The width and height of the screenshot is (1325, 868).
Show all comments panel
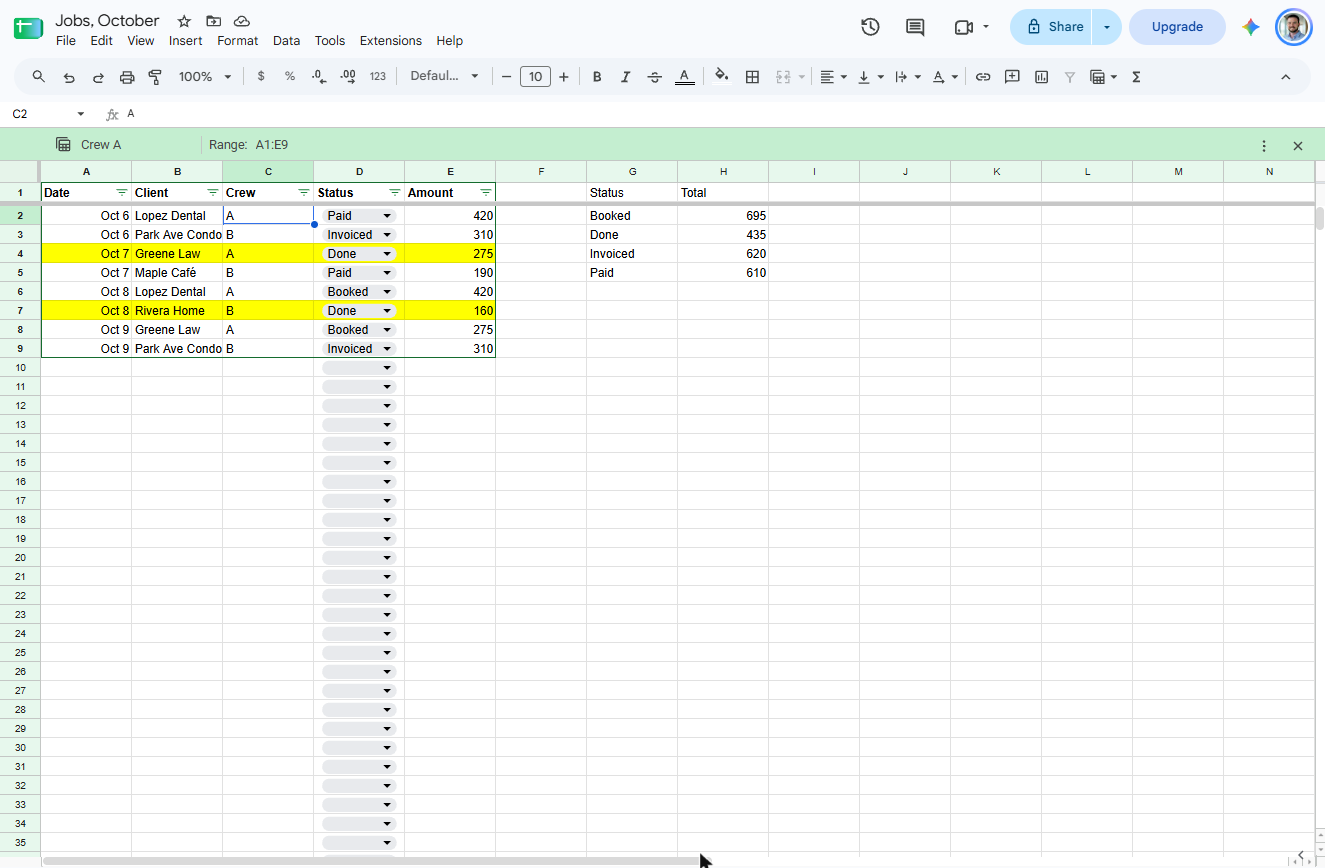[x=915, y=27]
